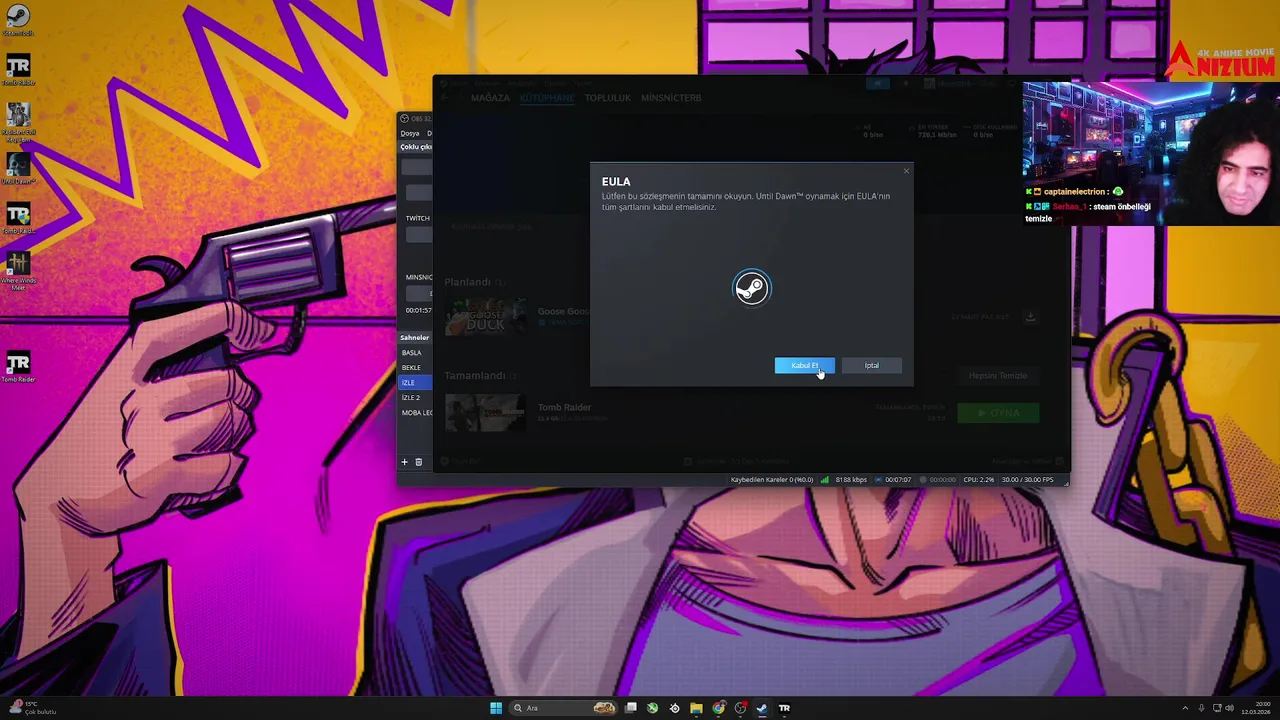The height and width of the screenshot is (720, 1280).
Task: Select İZLE scene in OBS
Action: 415,383
